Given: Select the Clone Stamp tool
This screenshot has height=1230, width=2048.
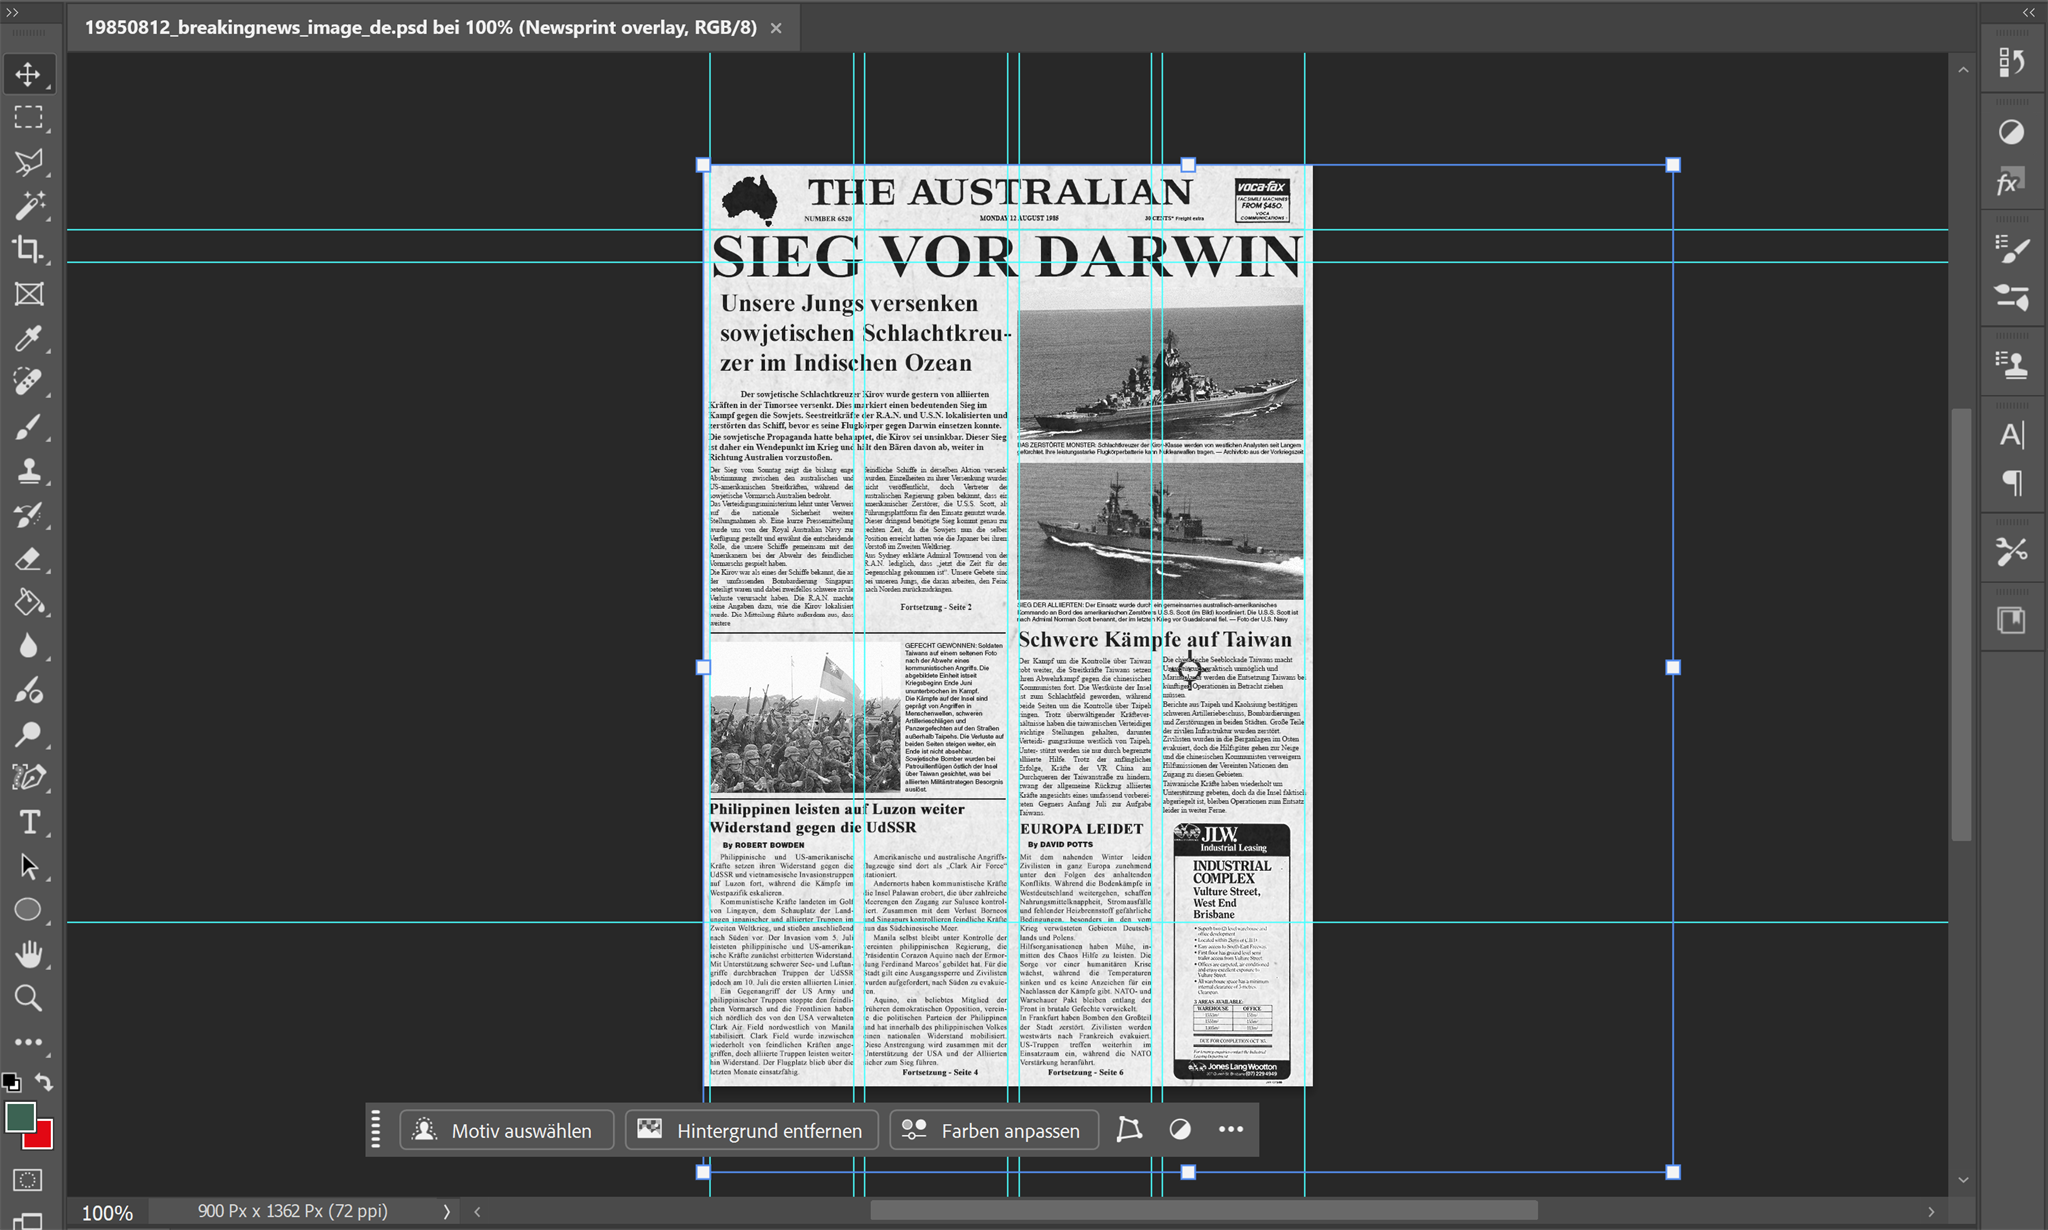Looking at the screenshot, I should coord(28,470).
